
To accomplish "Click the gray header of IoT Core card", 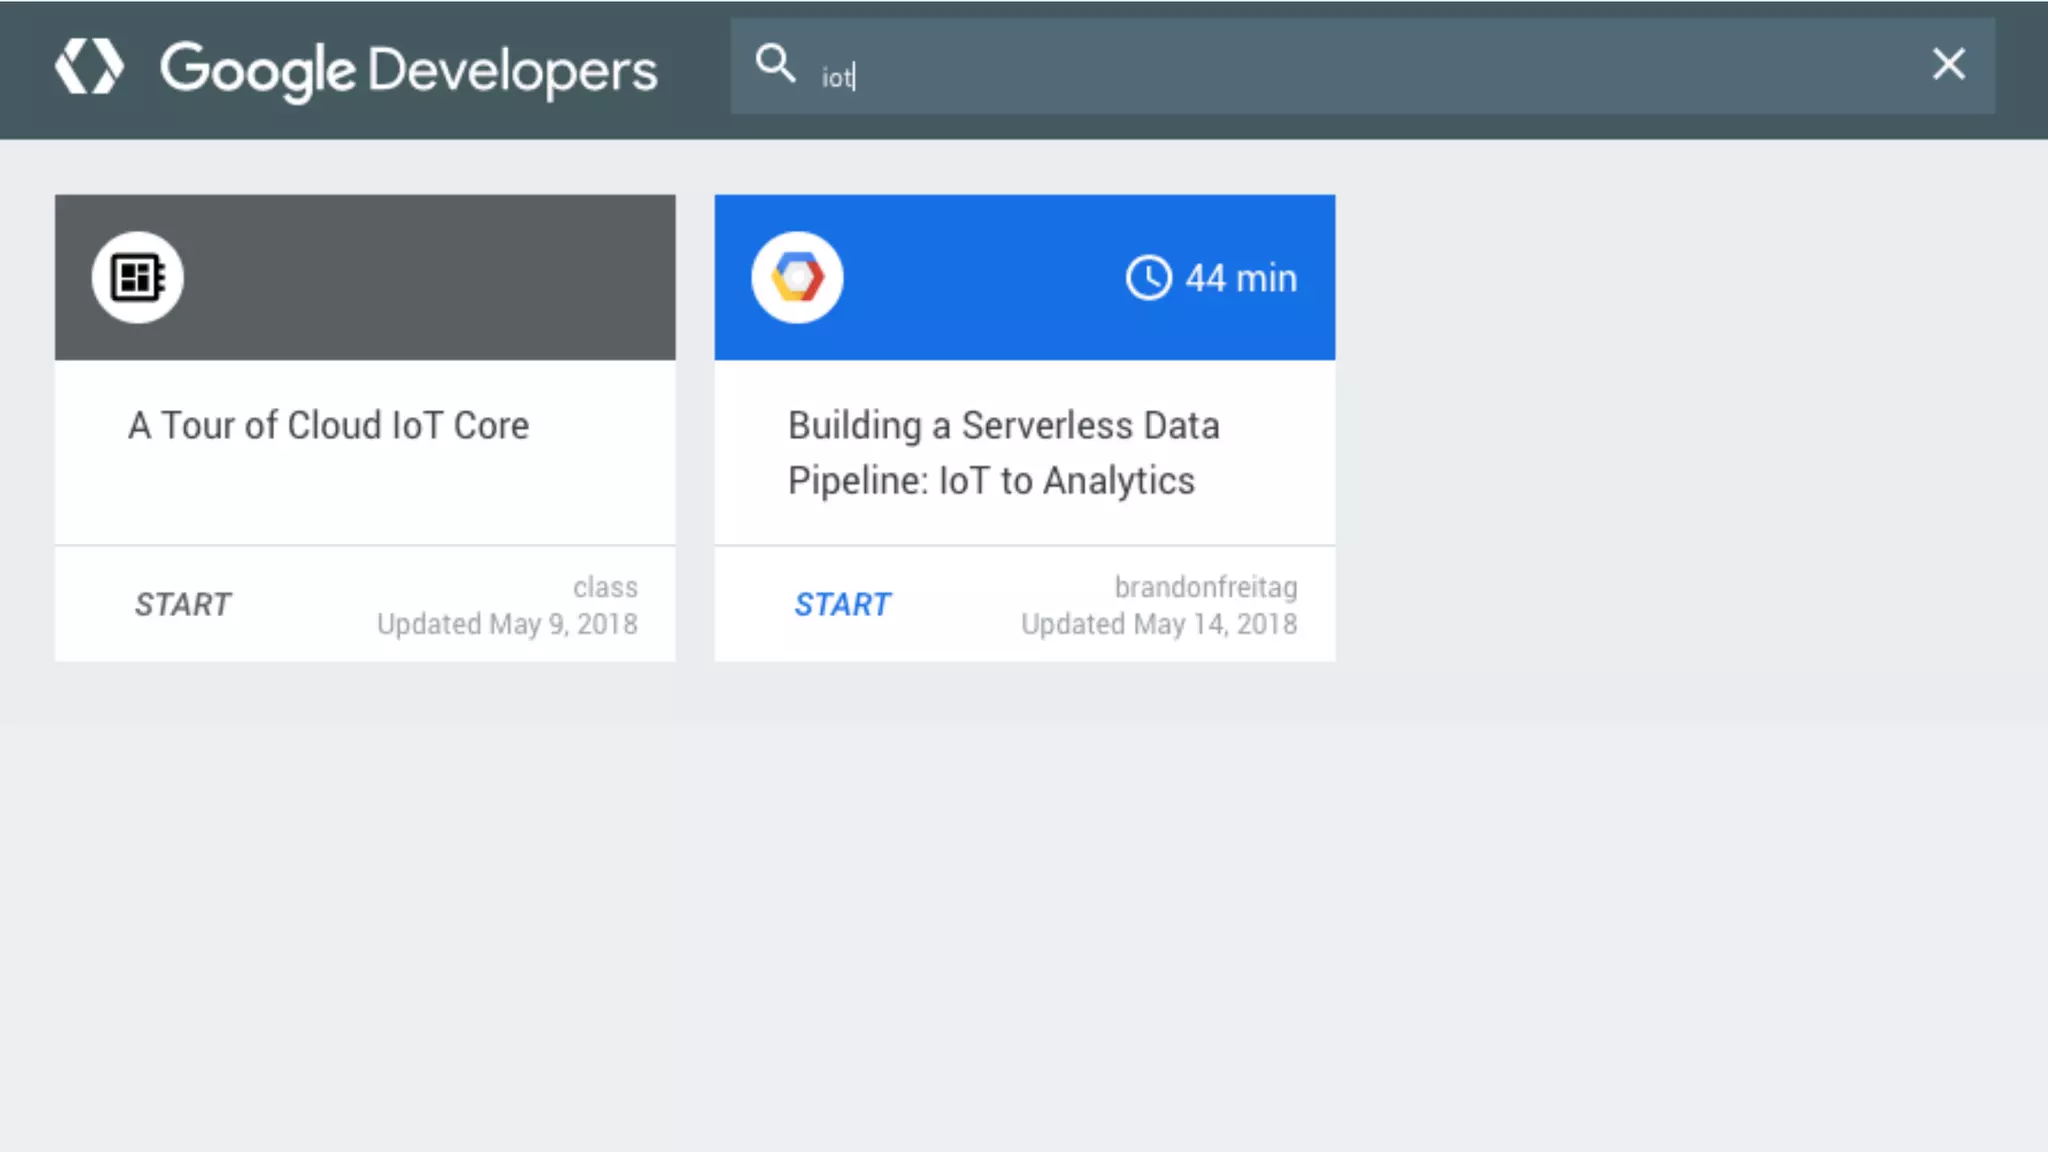I will click(430, 277).
